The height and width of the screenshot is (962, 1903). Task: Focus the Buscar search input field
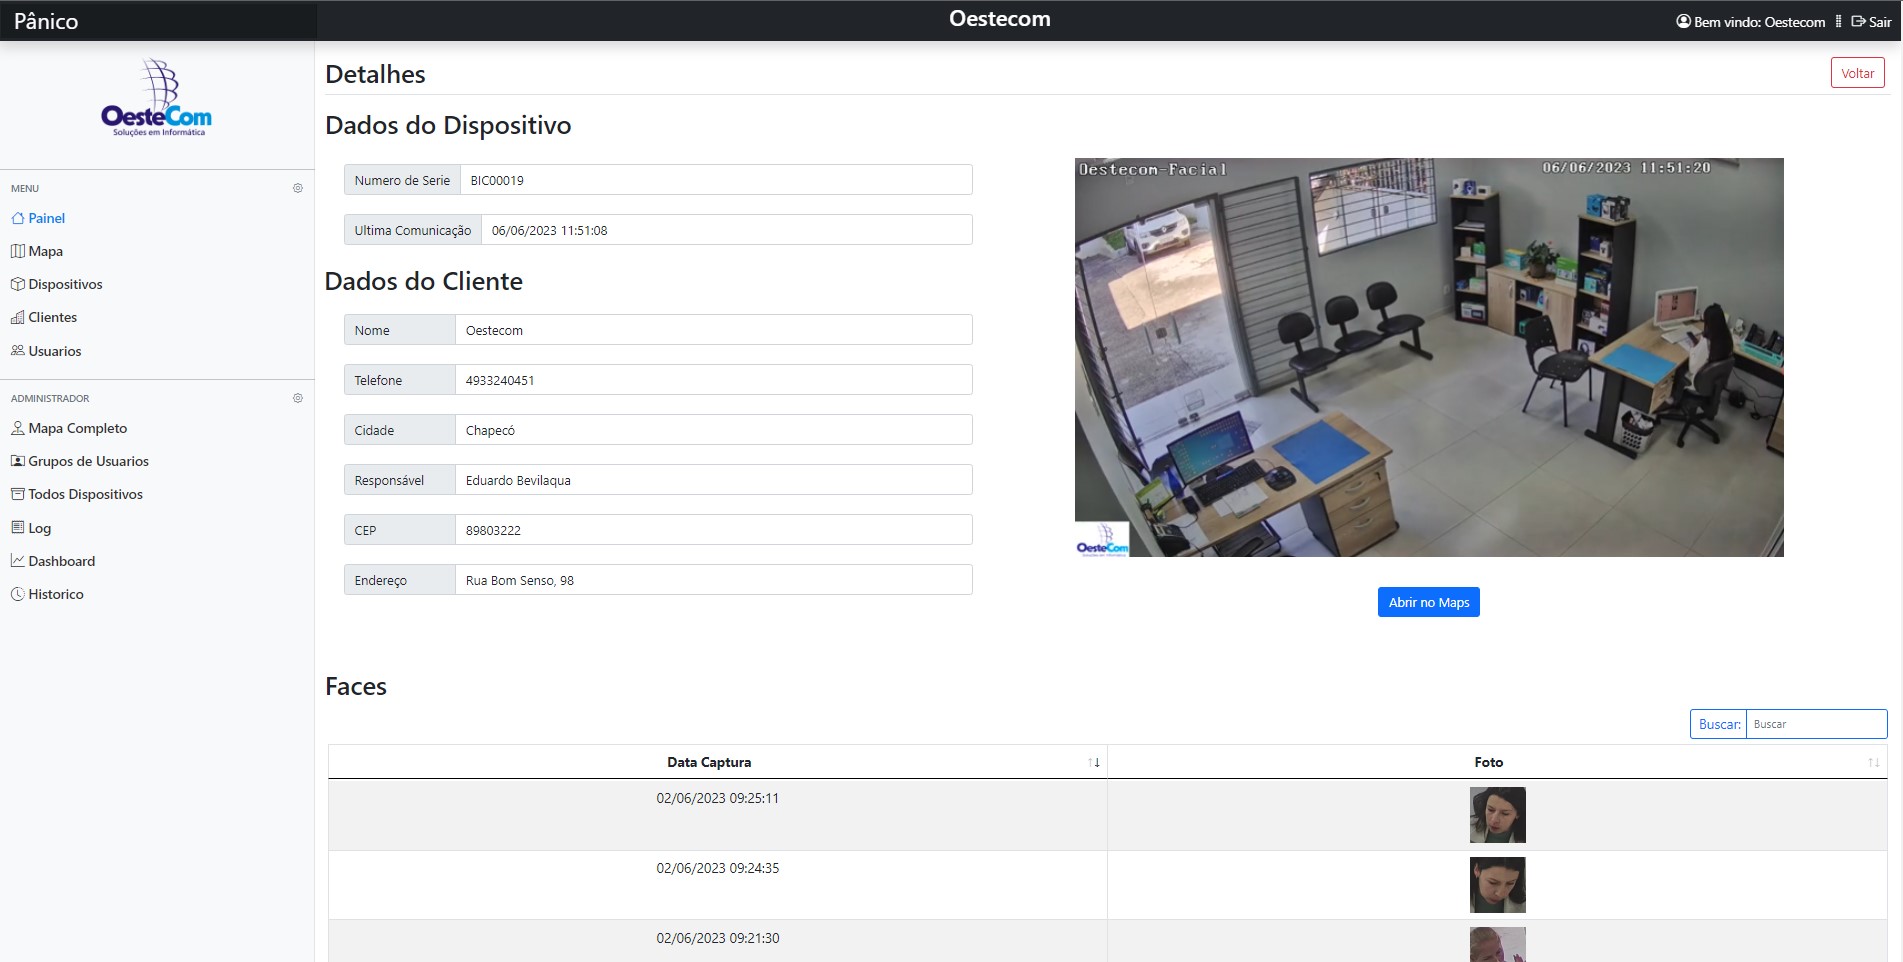click(x=1815, y=724)
